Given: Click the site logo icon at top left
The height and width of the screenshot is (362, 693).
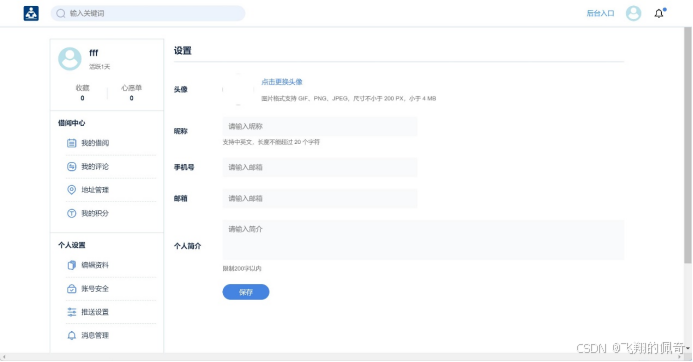Looking at the screenshot, I should [31, 13].
